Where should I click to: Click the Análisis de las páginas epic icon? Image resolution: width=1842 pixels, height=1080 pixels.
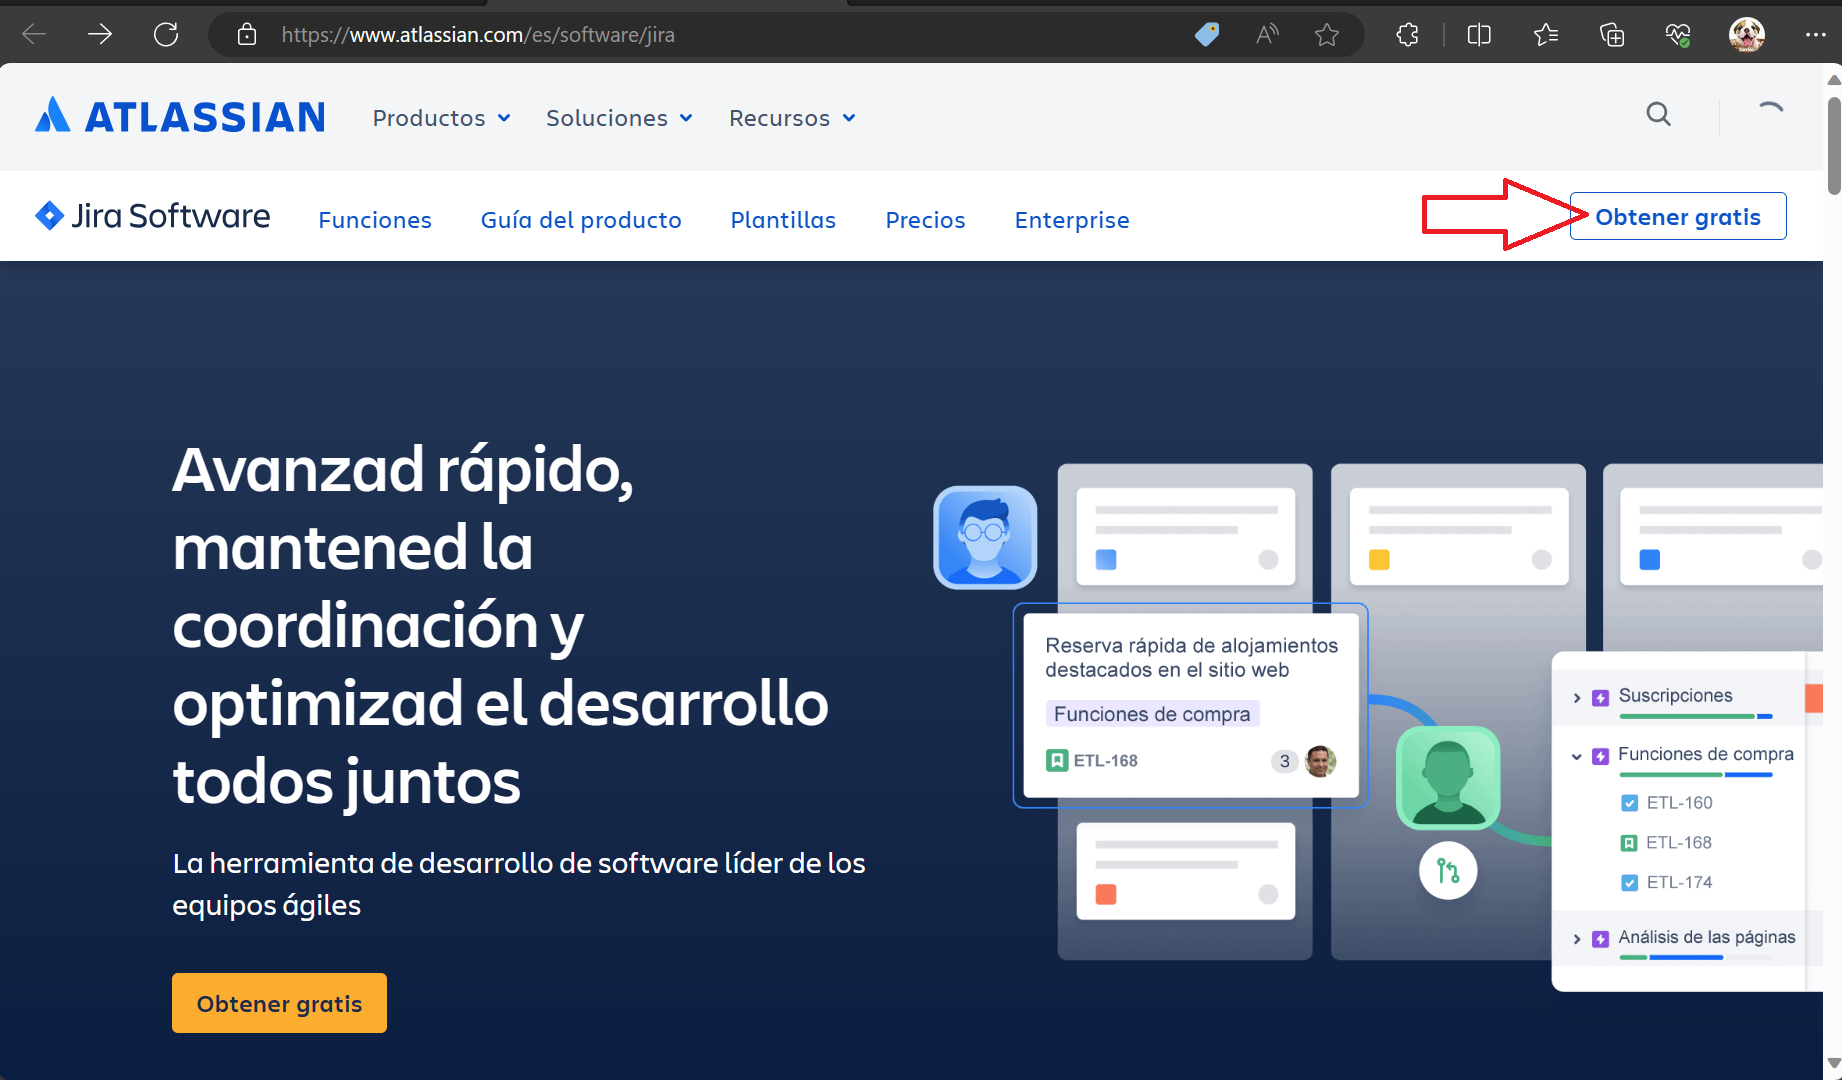coord(1600,939)
